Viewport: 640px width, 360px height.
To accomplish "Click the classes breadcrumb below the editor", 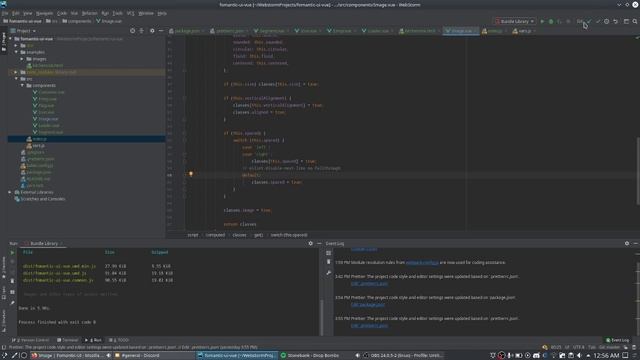I will tap(239, 235).
